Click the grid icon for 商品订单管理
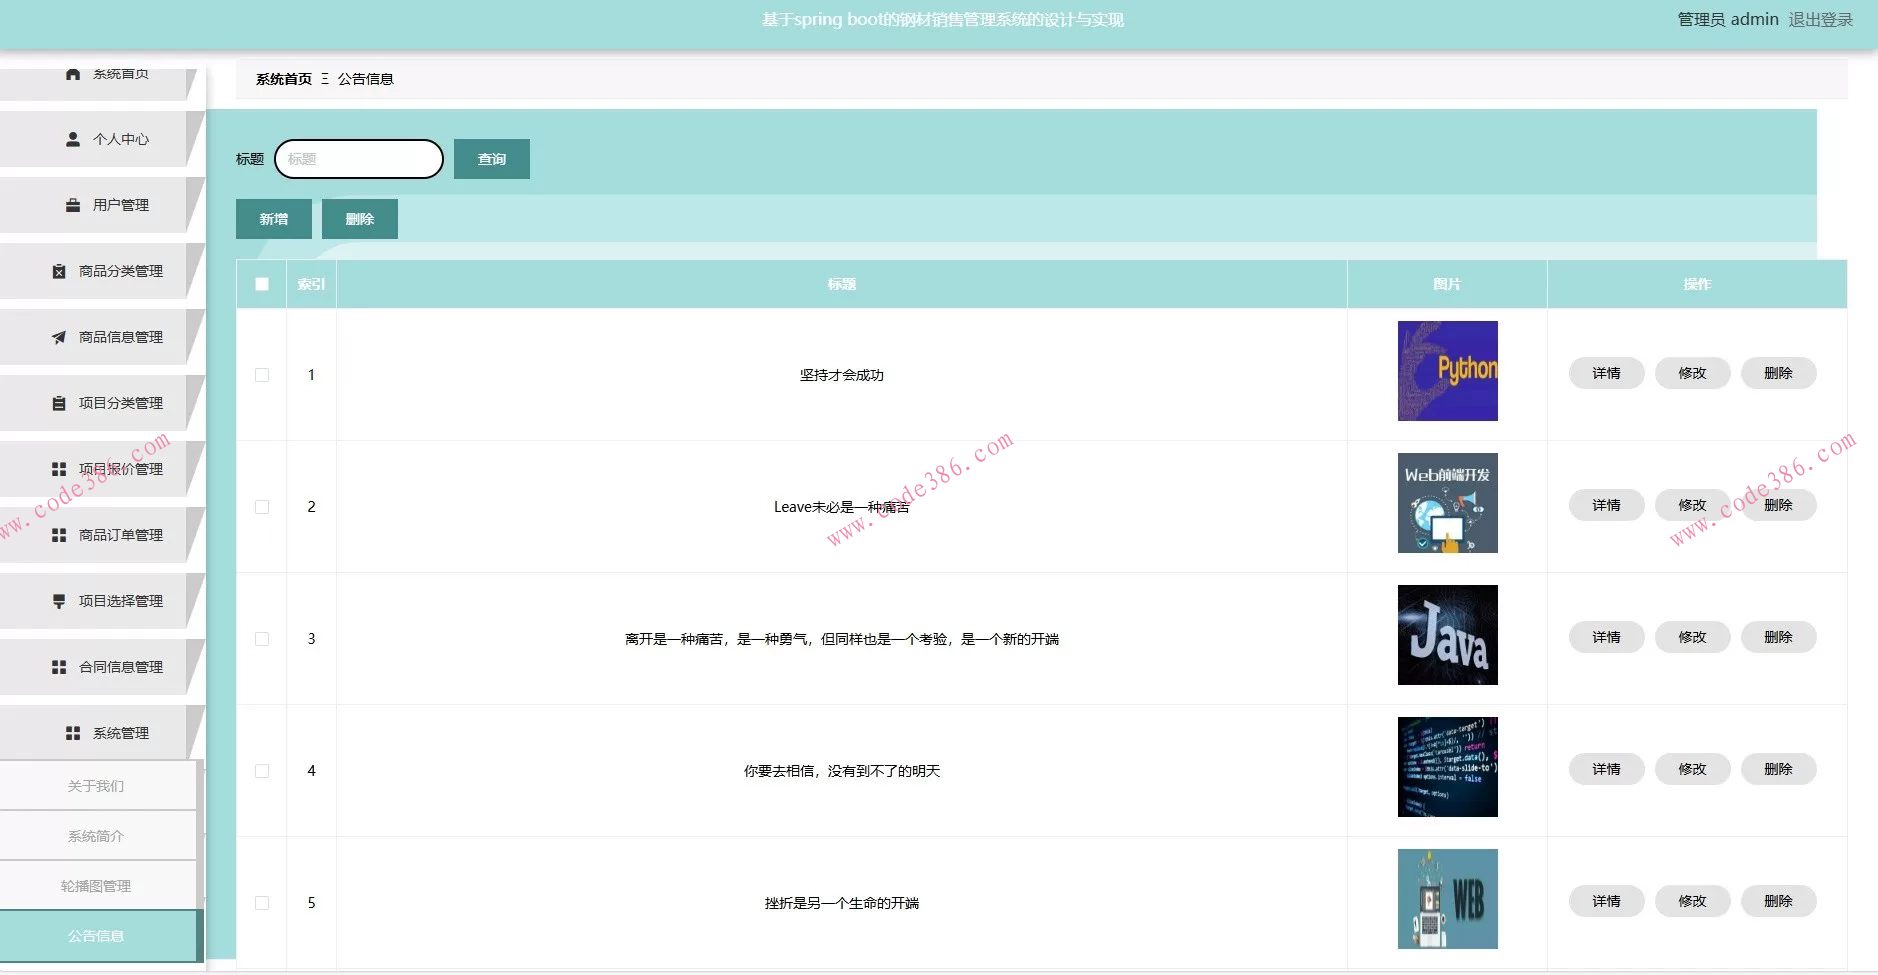This screenshot has height=975, width=1878. tap(59, 535)
